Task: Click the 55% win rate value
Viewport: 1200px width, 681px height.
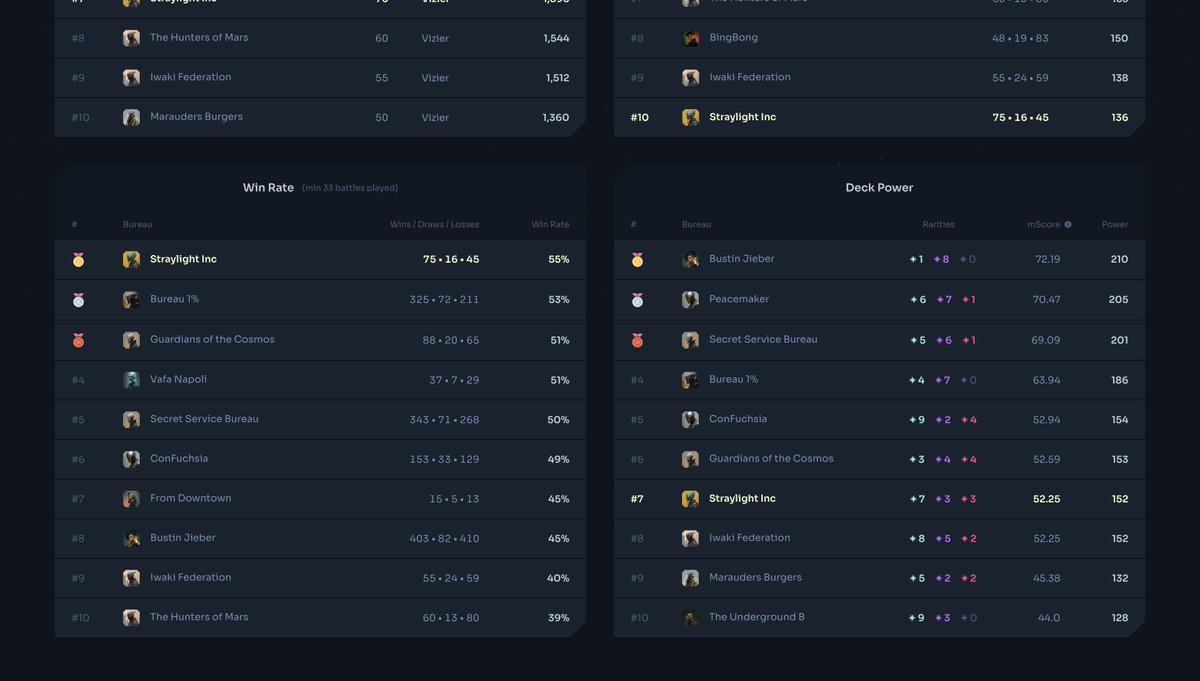Action: [x=559, y=260]
